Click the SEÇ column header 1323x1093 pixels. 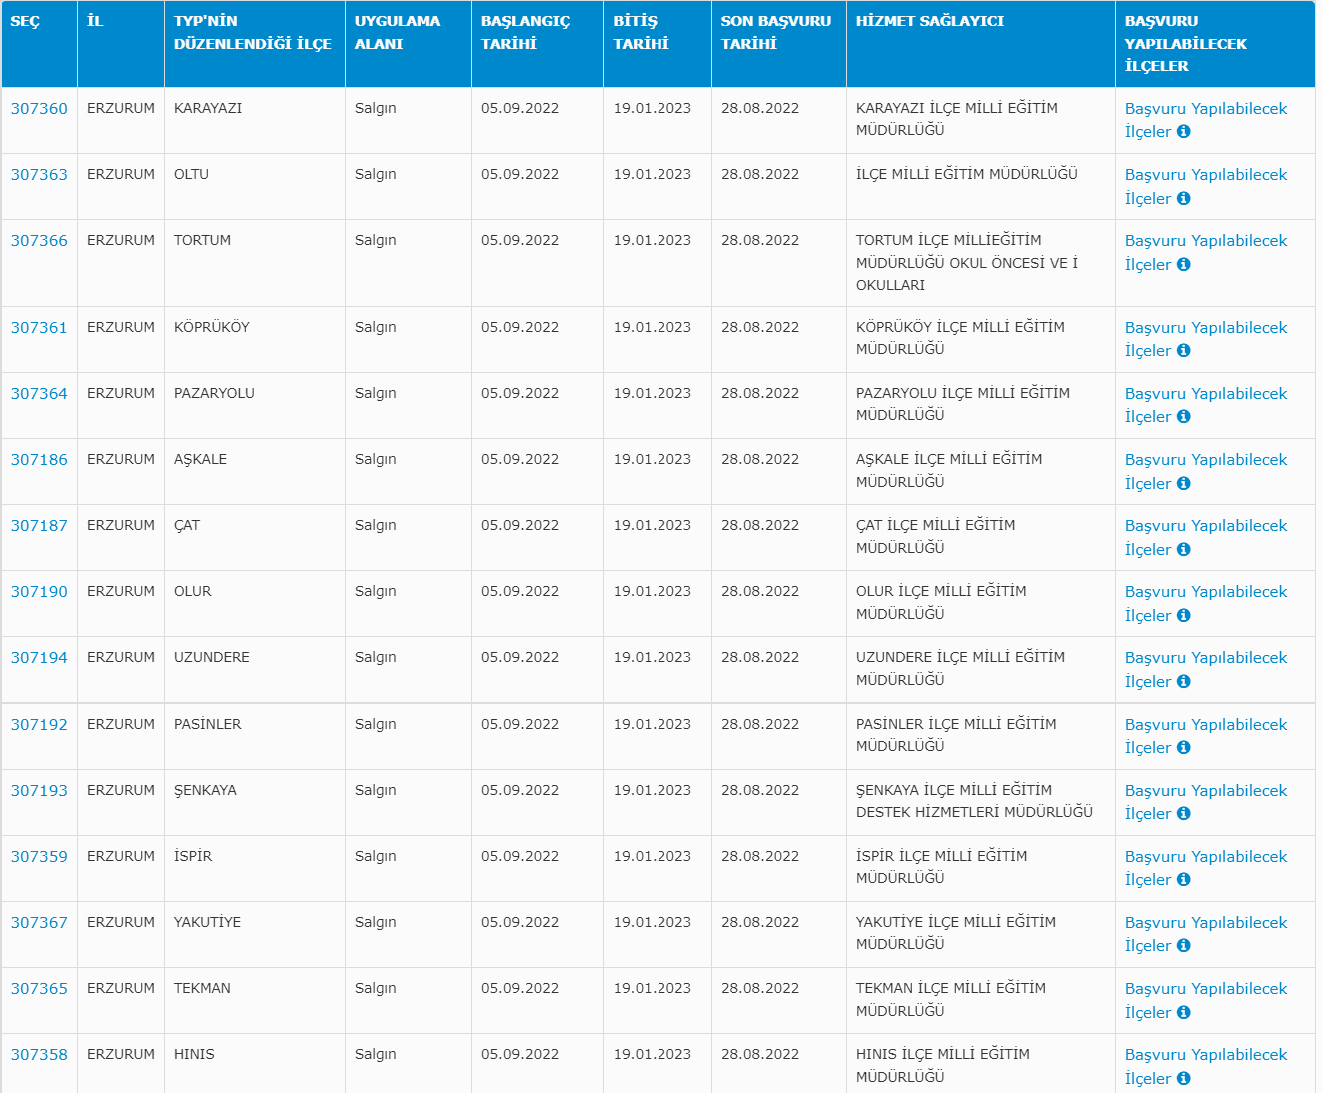pyautogui.click(x=25, y=21)
